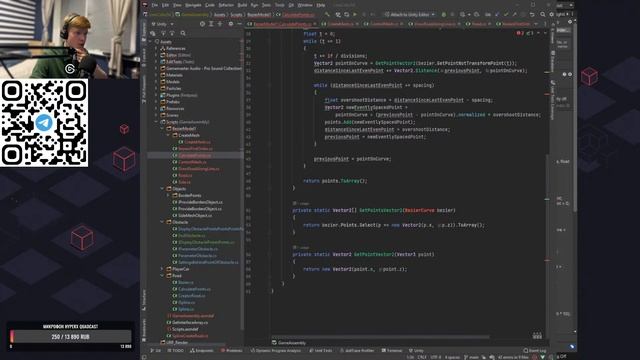
Task: Switch to the active CalculatePoints editor tab
Action: 282,24
